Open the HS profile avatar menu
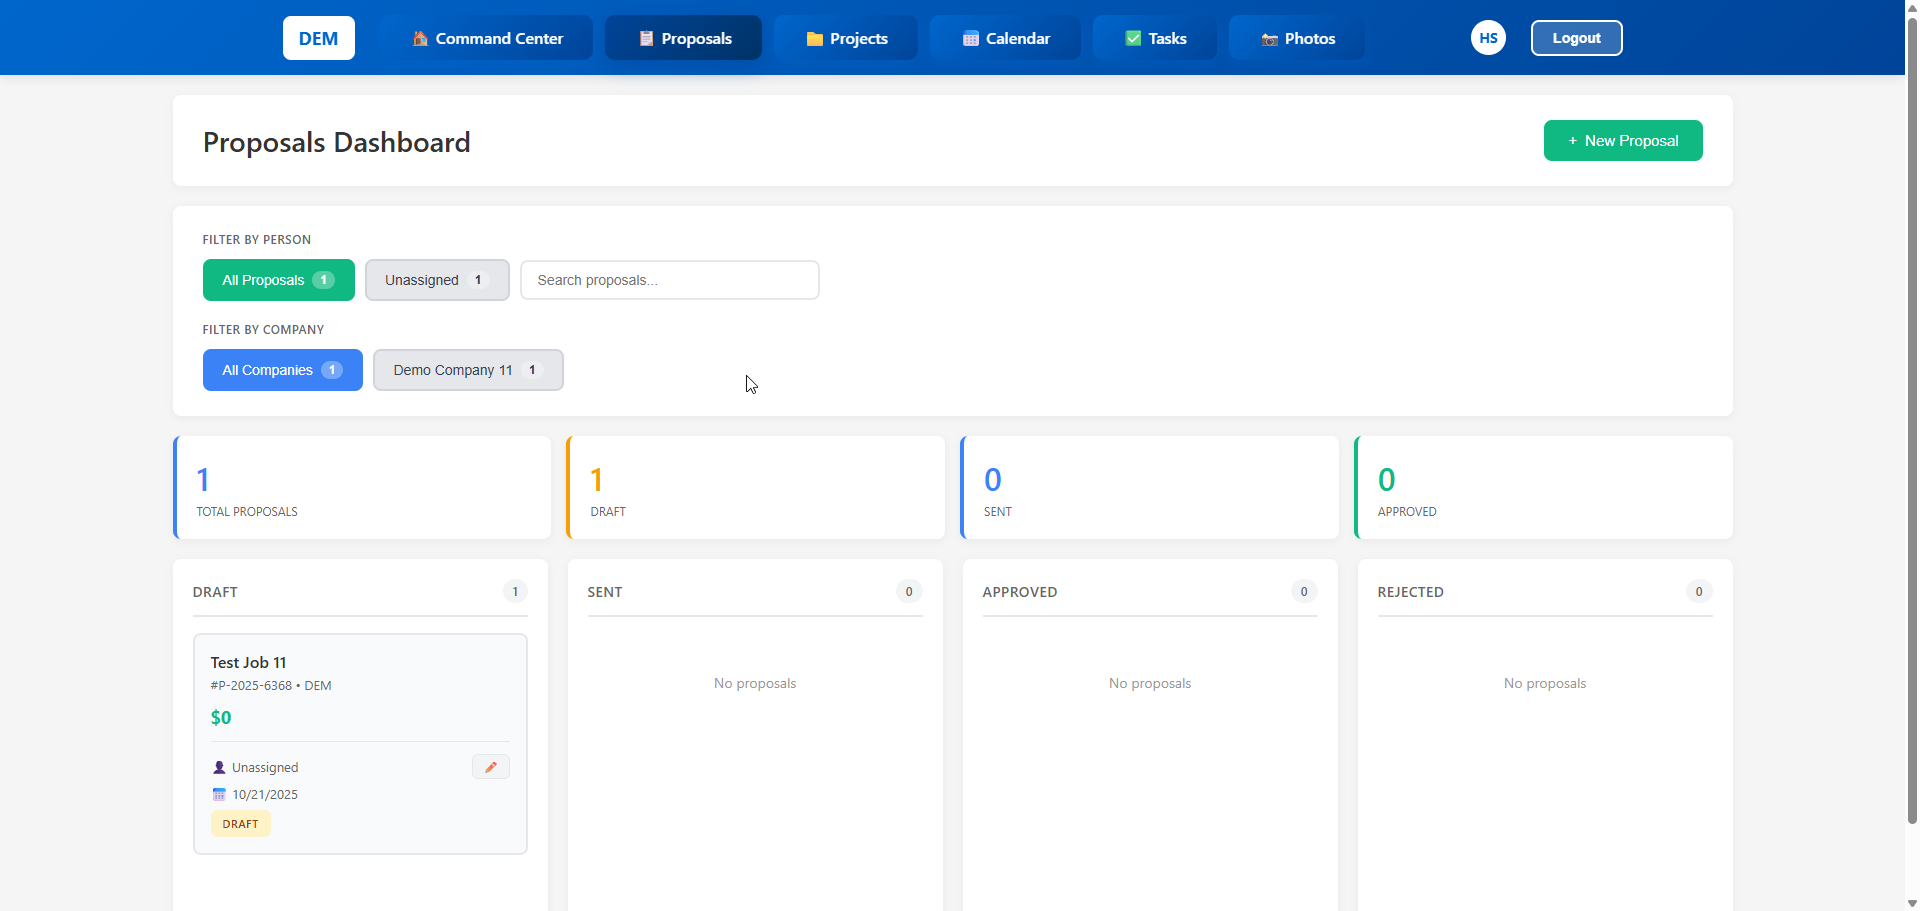Image resolution: width=1920 pixels, height=911 pixels. tap(1488, 37)
